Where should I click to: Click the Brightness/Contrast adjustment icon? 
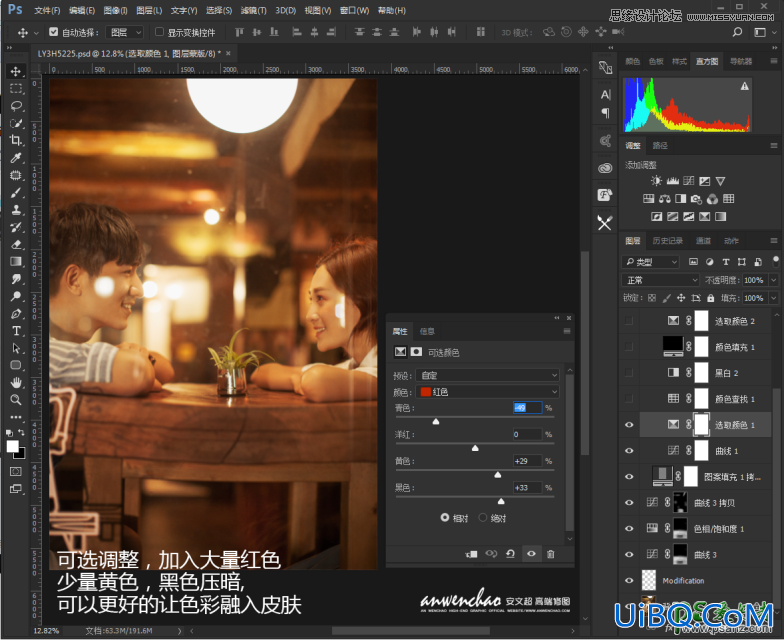(656, 181)
